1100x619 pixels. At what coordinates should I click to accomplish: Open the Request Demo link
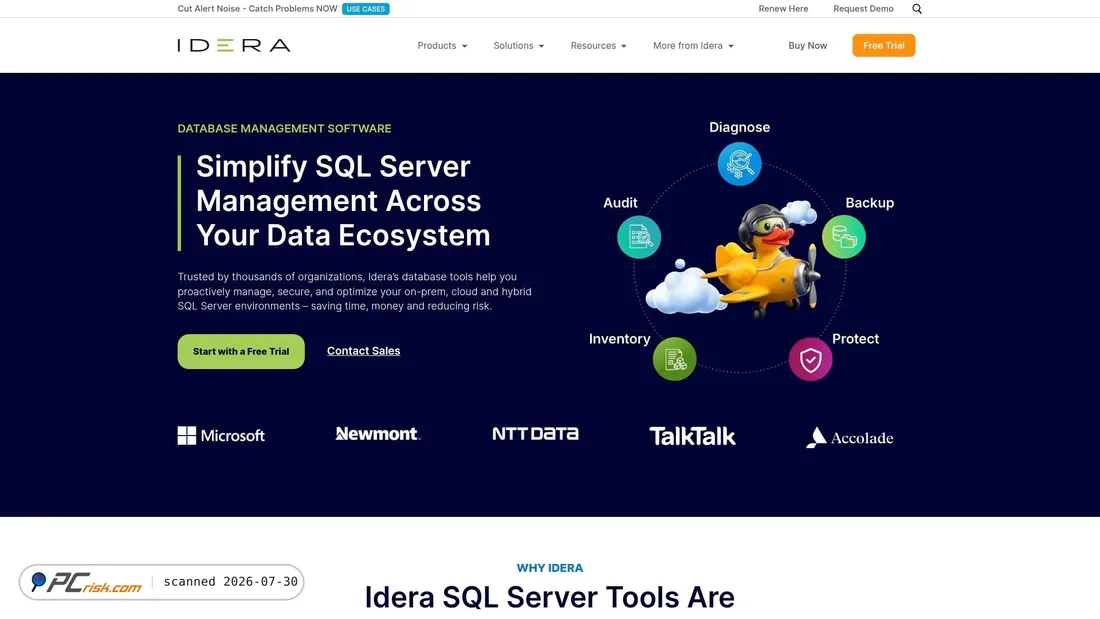pyautogui.click(x=863, y=9)
